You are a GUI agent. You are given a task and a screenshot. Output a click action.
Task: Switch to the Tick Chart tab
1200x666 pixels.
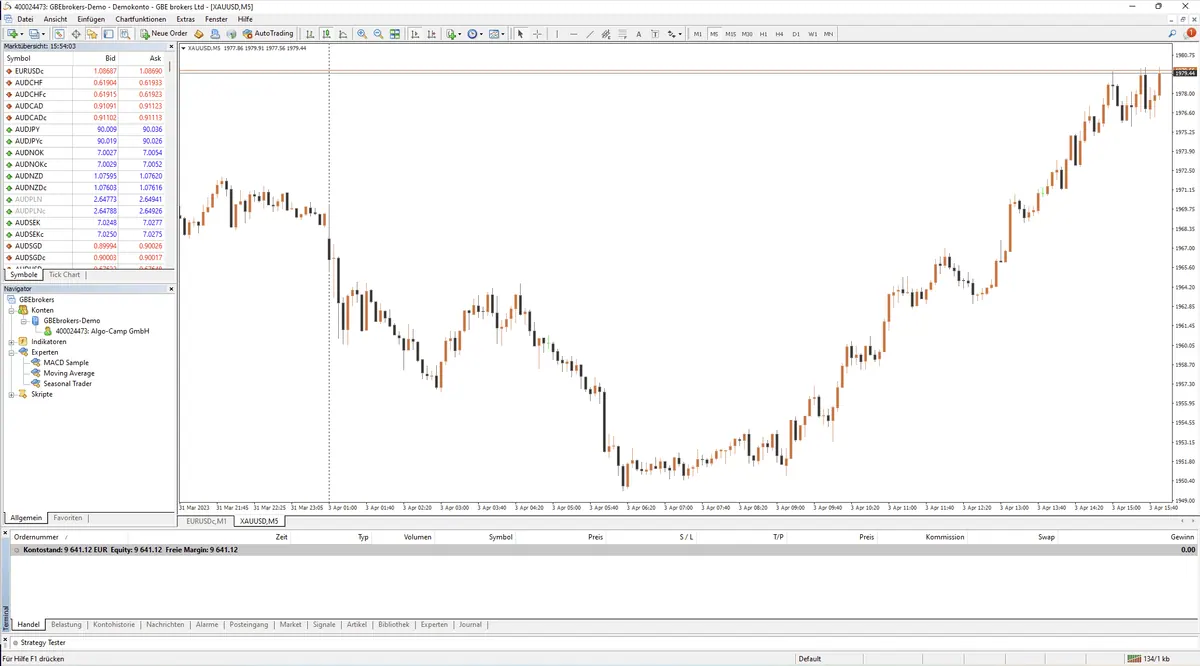click(x=64, y=274)
